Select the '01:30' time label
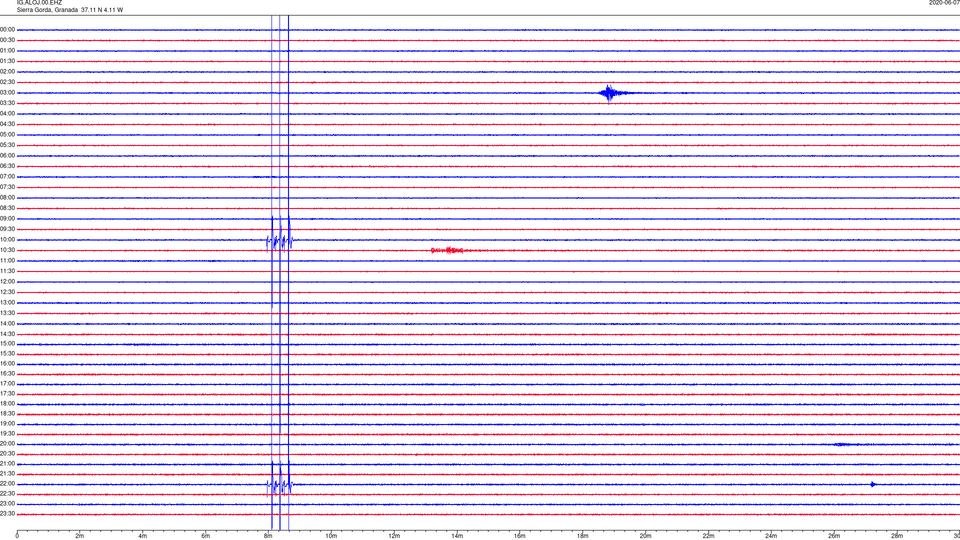This screenshot has width=960, height=540. [x=8, y=61]
